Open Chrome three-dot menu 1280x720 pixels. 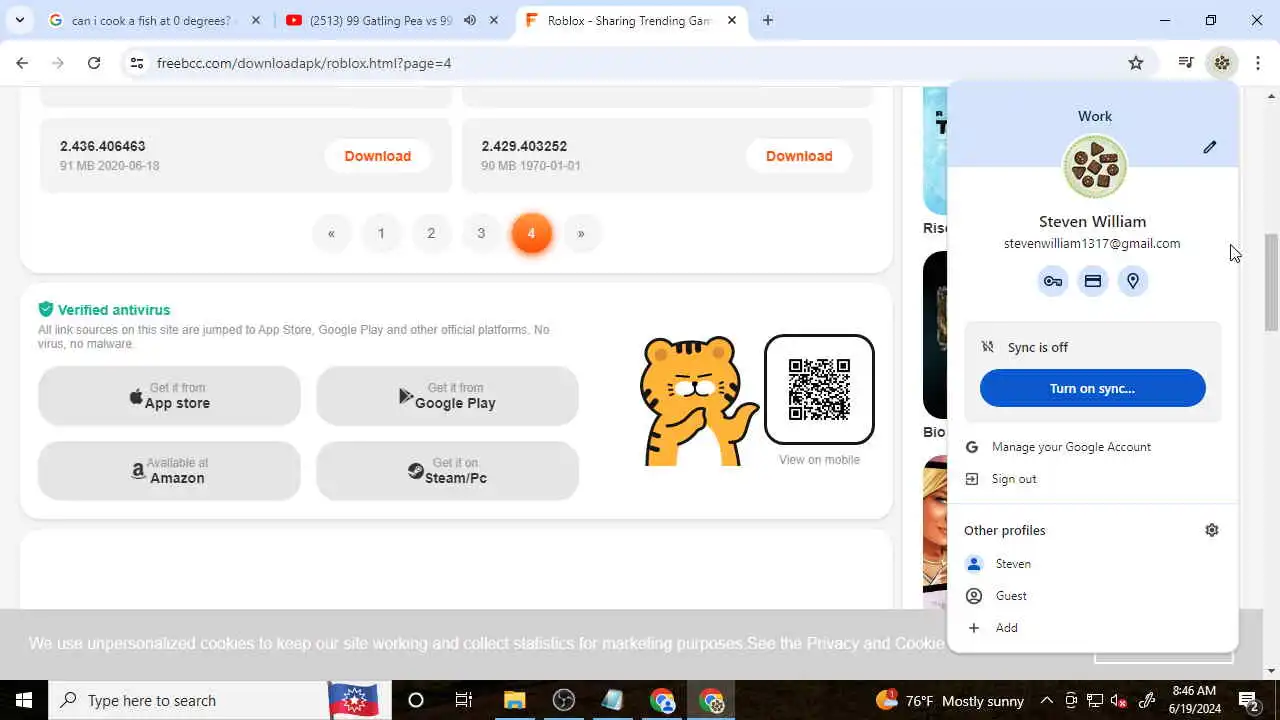[1258, 63]
